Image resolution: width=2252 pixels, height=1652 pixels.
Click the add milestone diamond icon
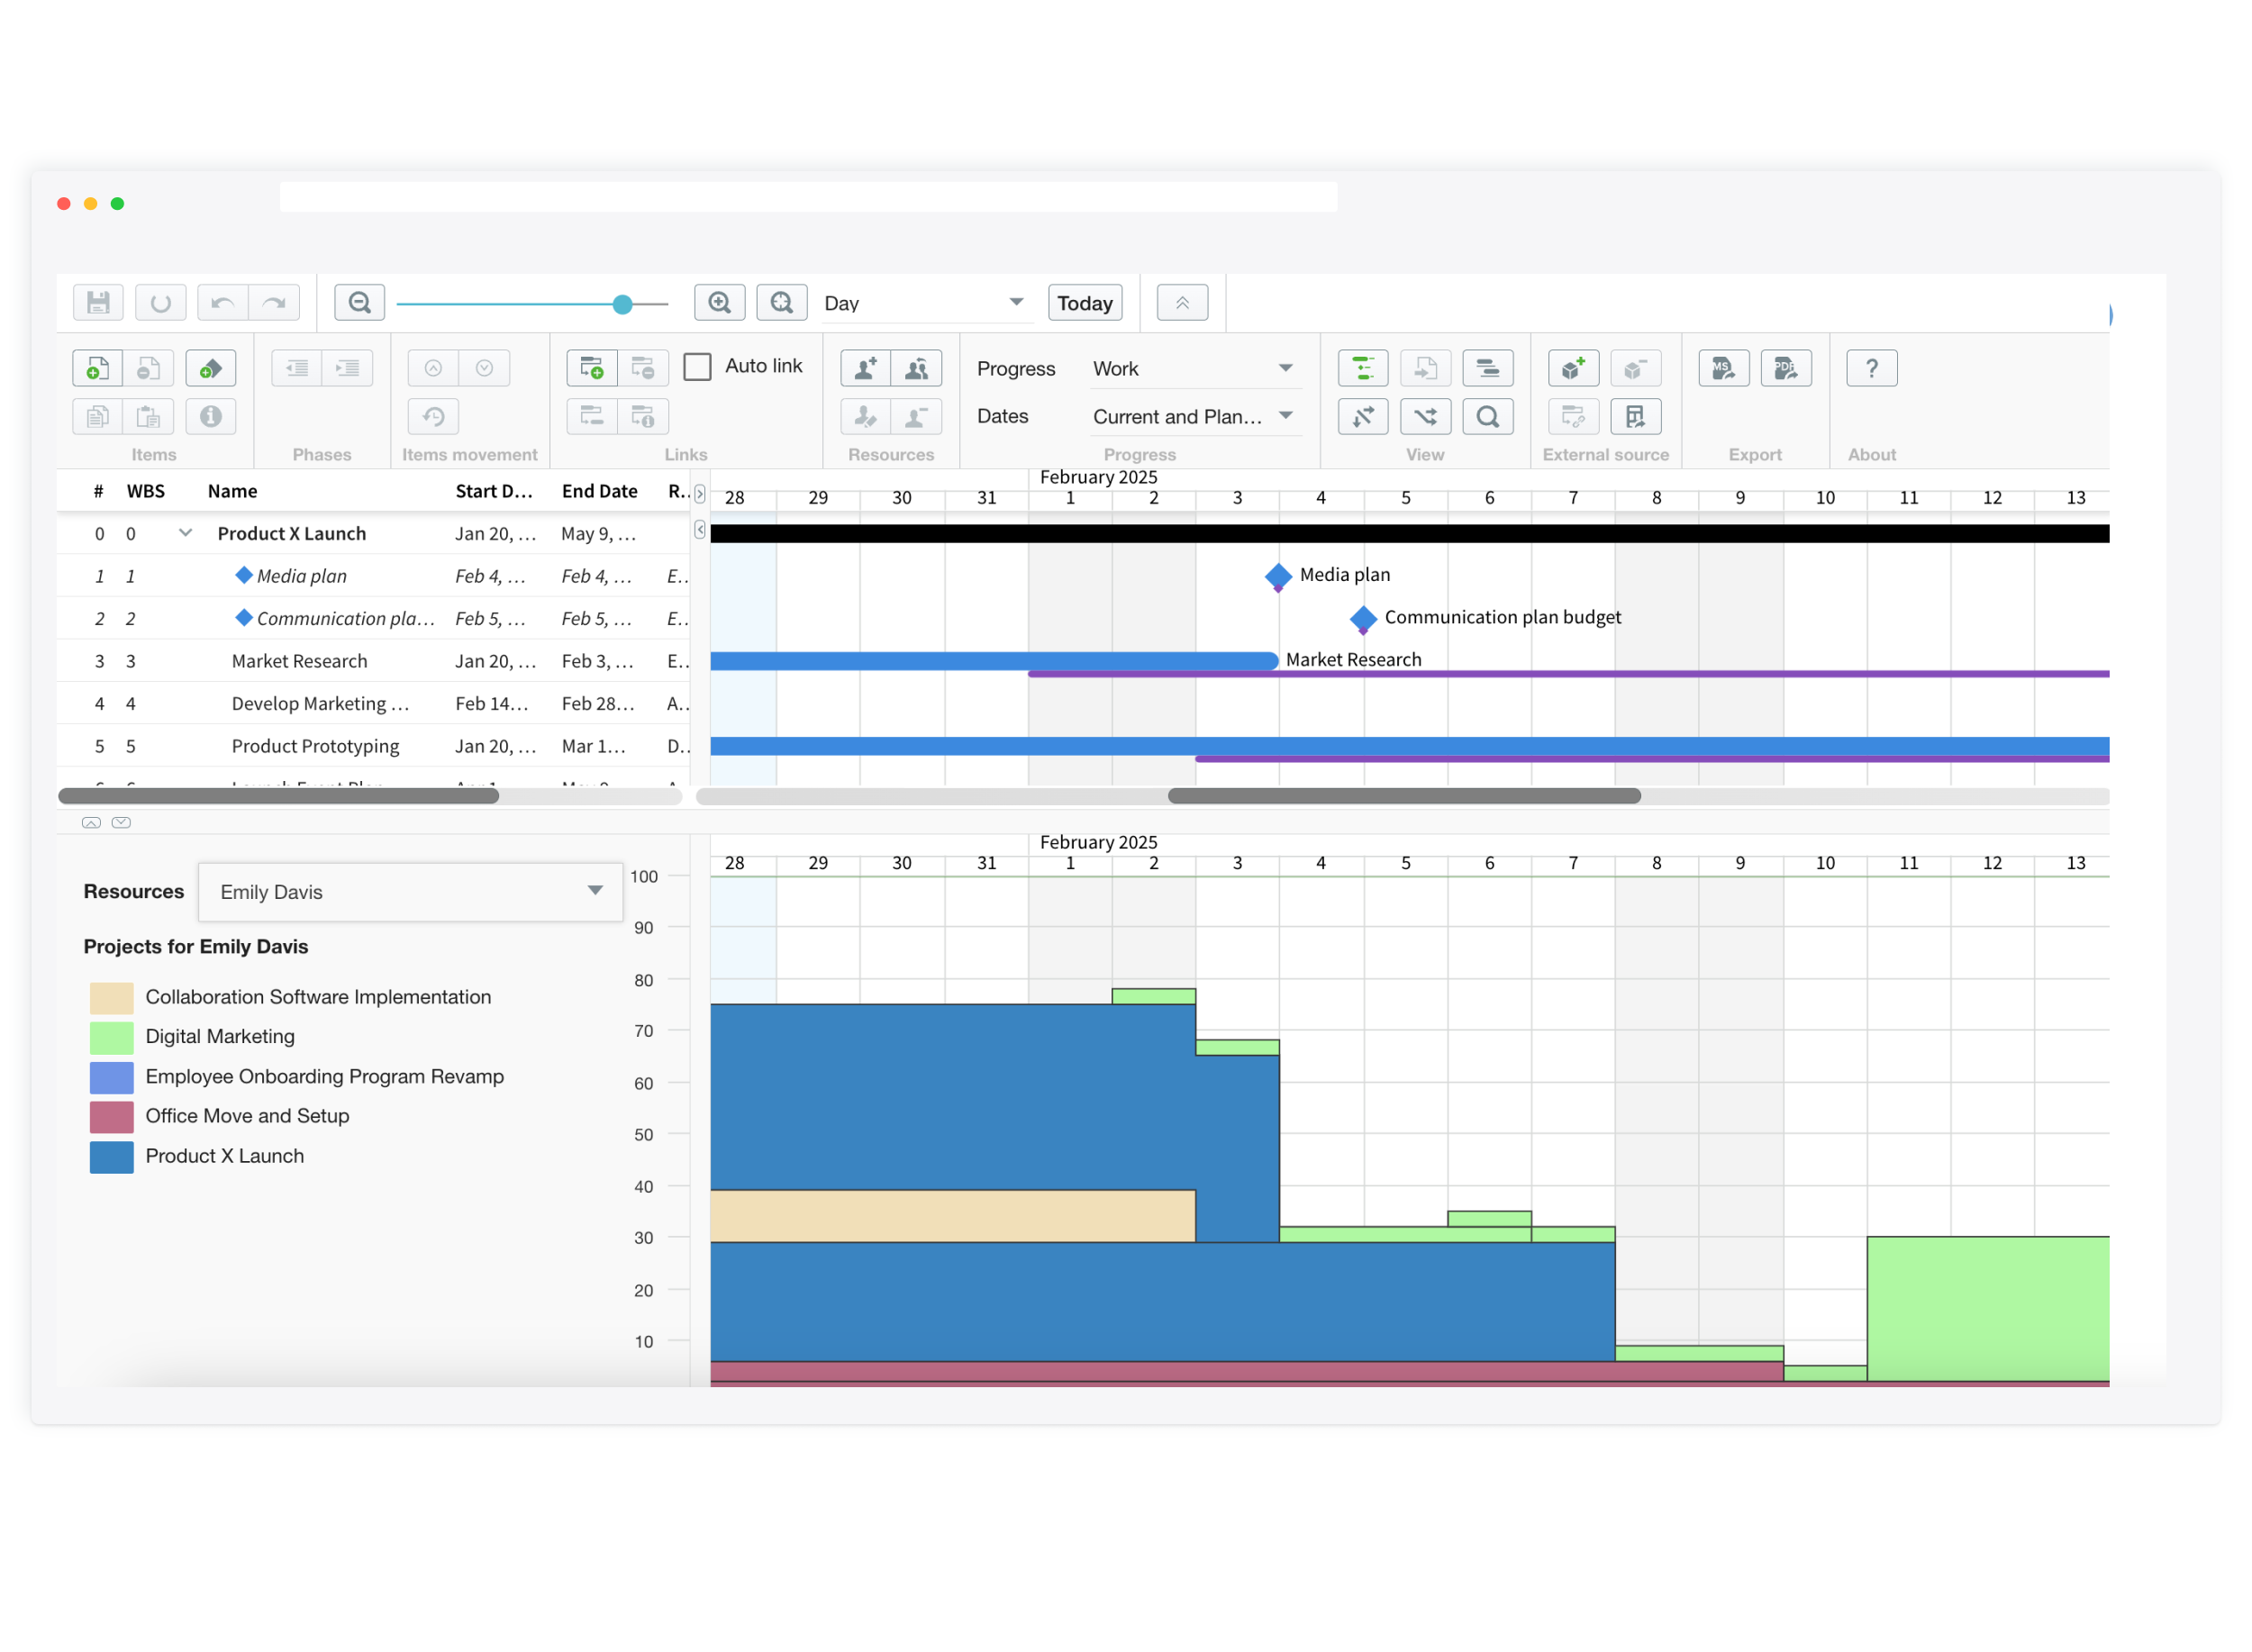pyautogui.click(x=210, y=369)
